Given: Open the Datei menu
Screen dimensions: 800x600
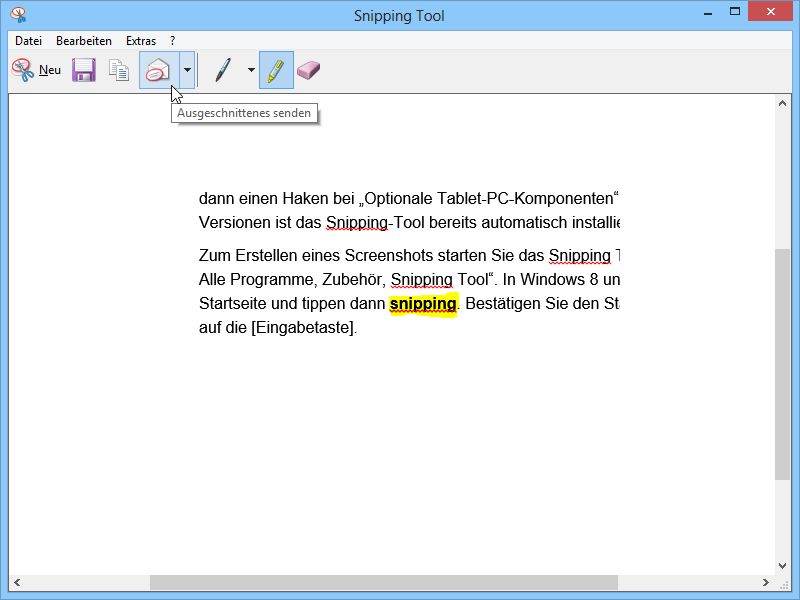Looking at the screenshot, I should point(28,41).
